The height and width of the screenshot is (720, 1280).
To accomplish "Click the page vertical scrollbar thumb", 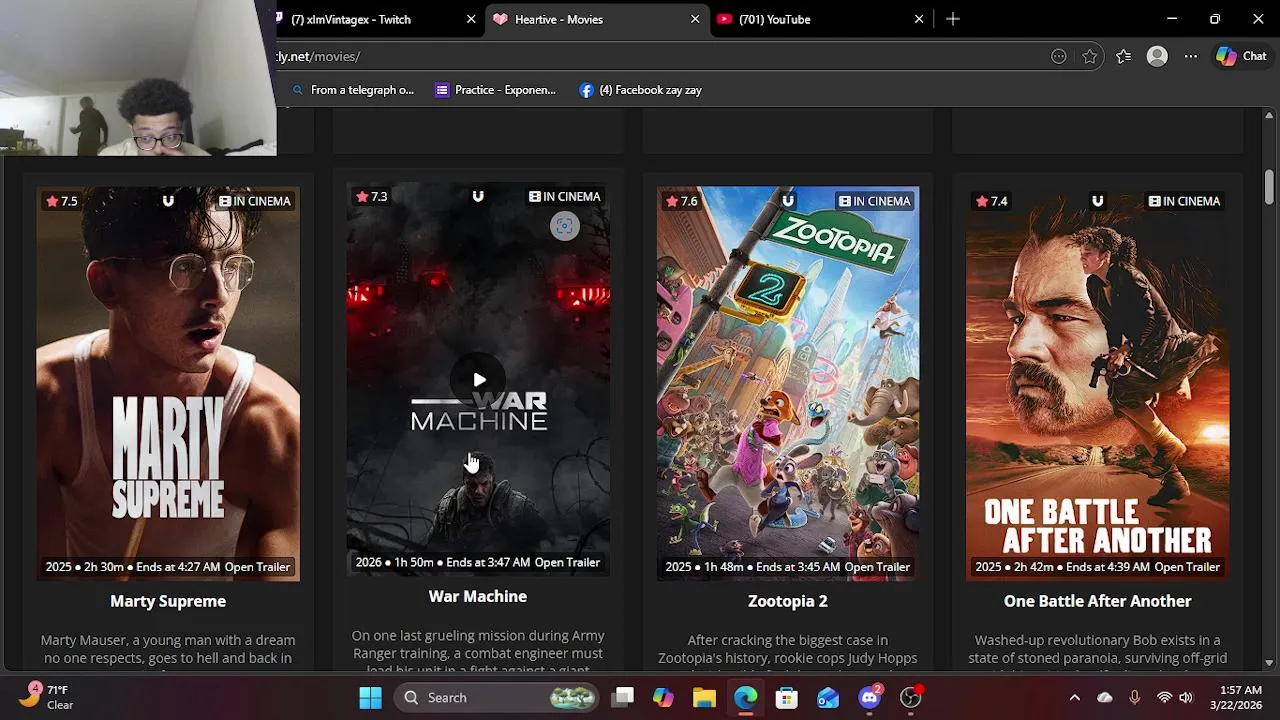I will tap(1269, 185).
